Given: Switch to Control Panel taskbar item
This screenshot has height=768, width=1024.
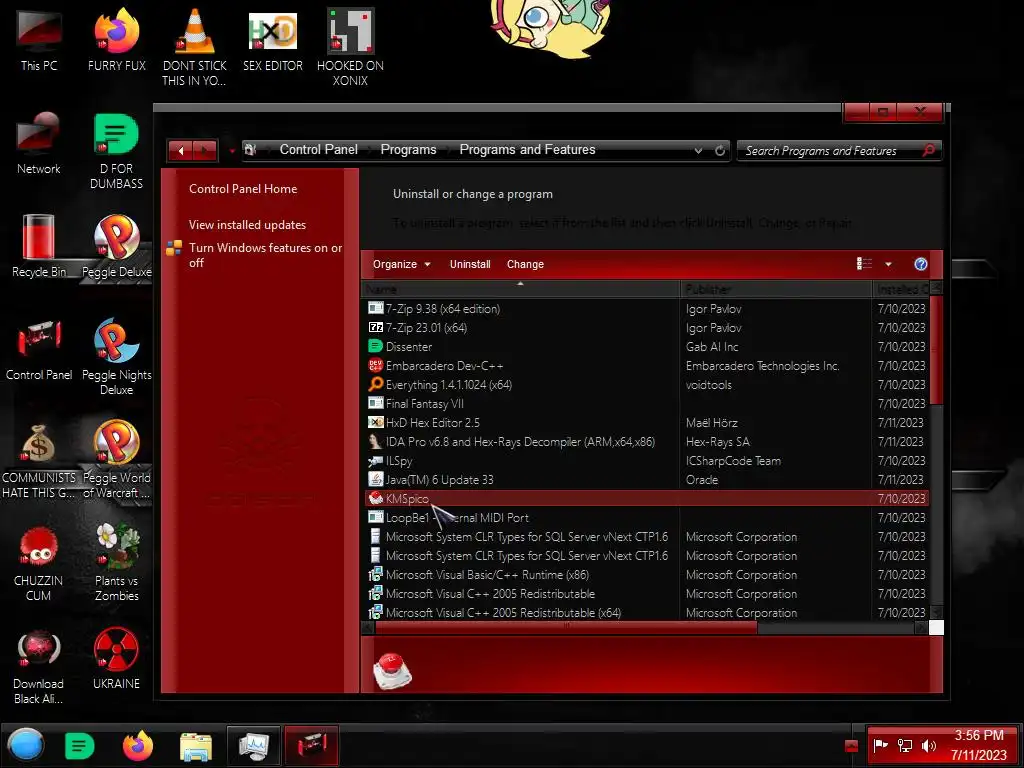Looking at the screenshot, I should [x=312, y=746].
